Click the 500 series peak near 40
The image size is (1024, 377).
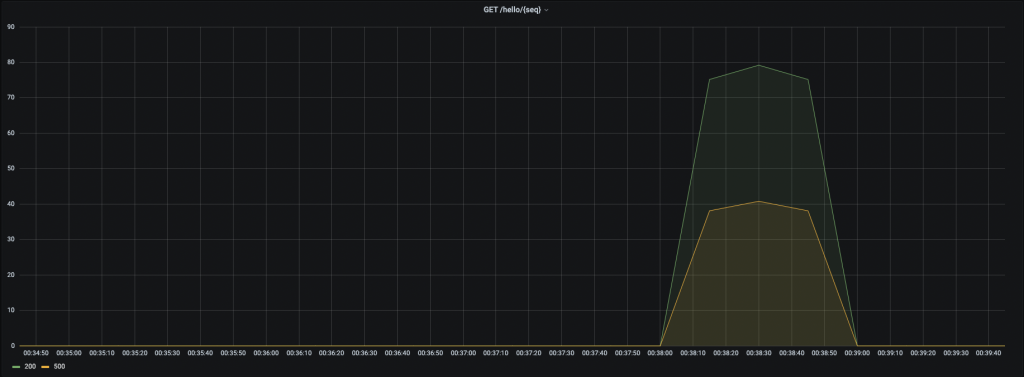pos(759,201)
